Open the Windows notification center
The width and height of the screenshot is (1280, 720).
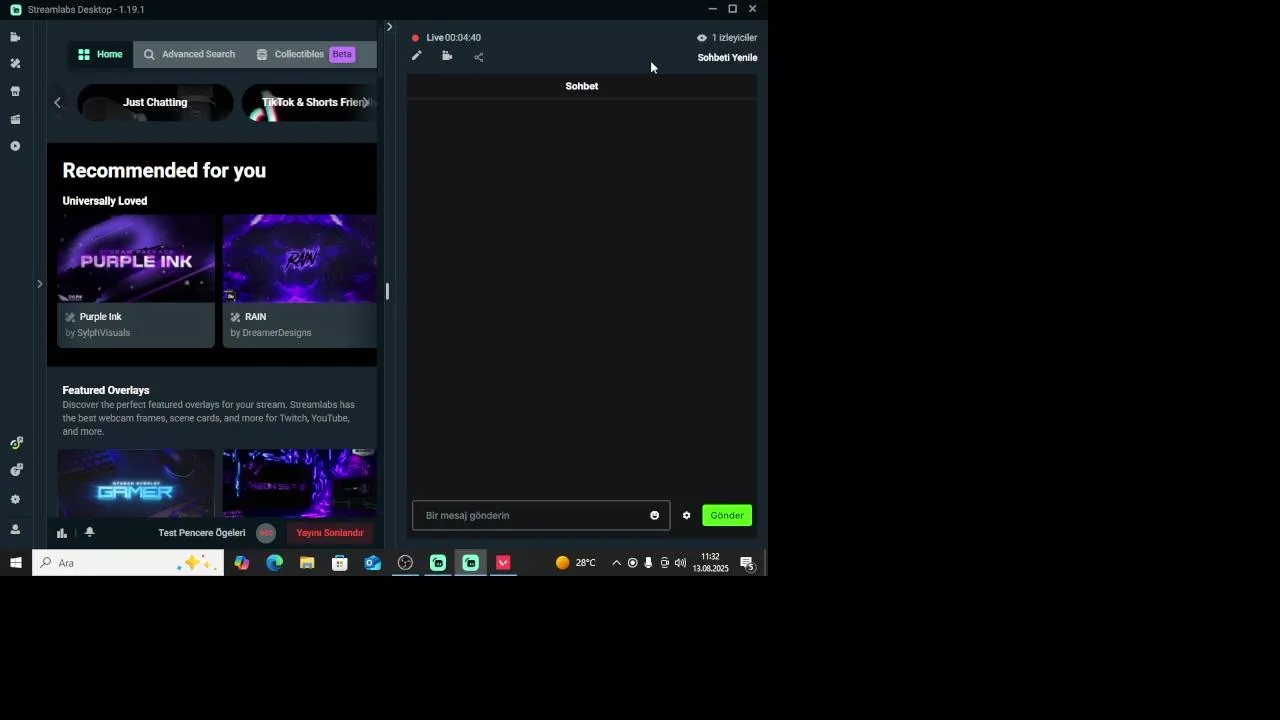pyautogui.click(x=747, y=564)
